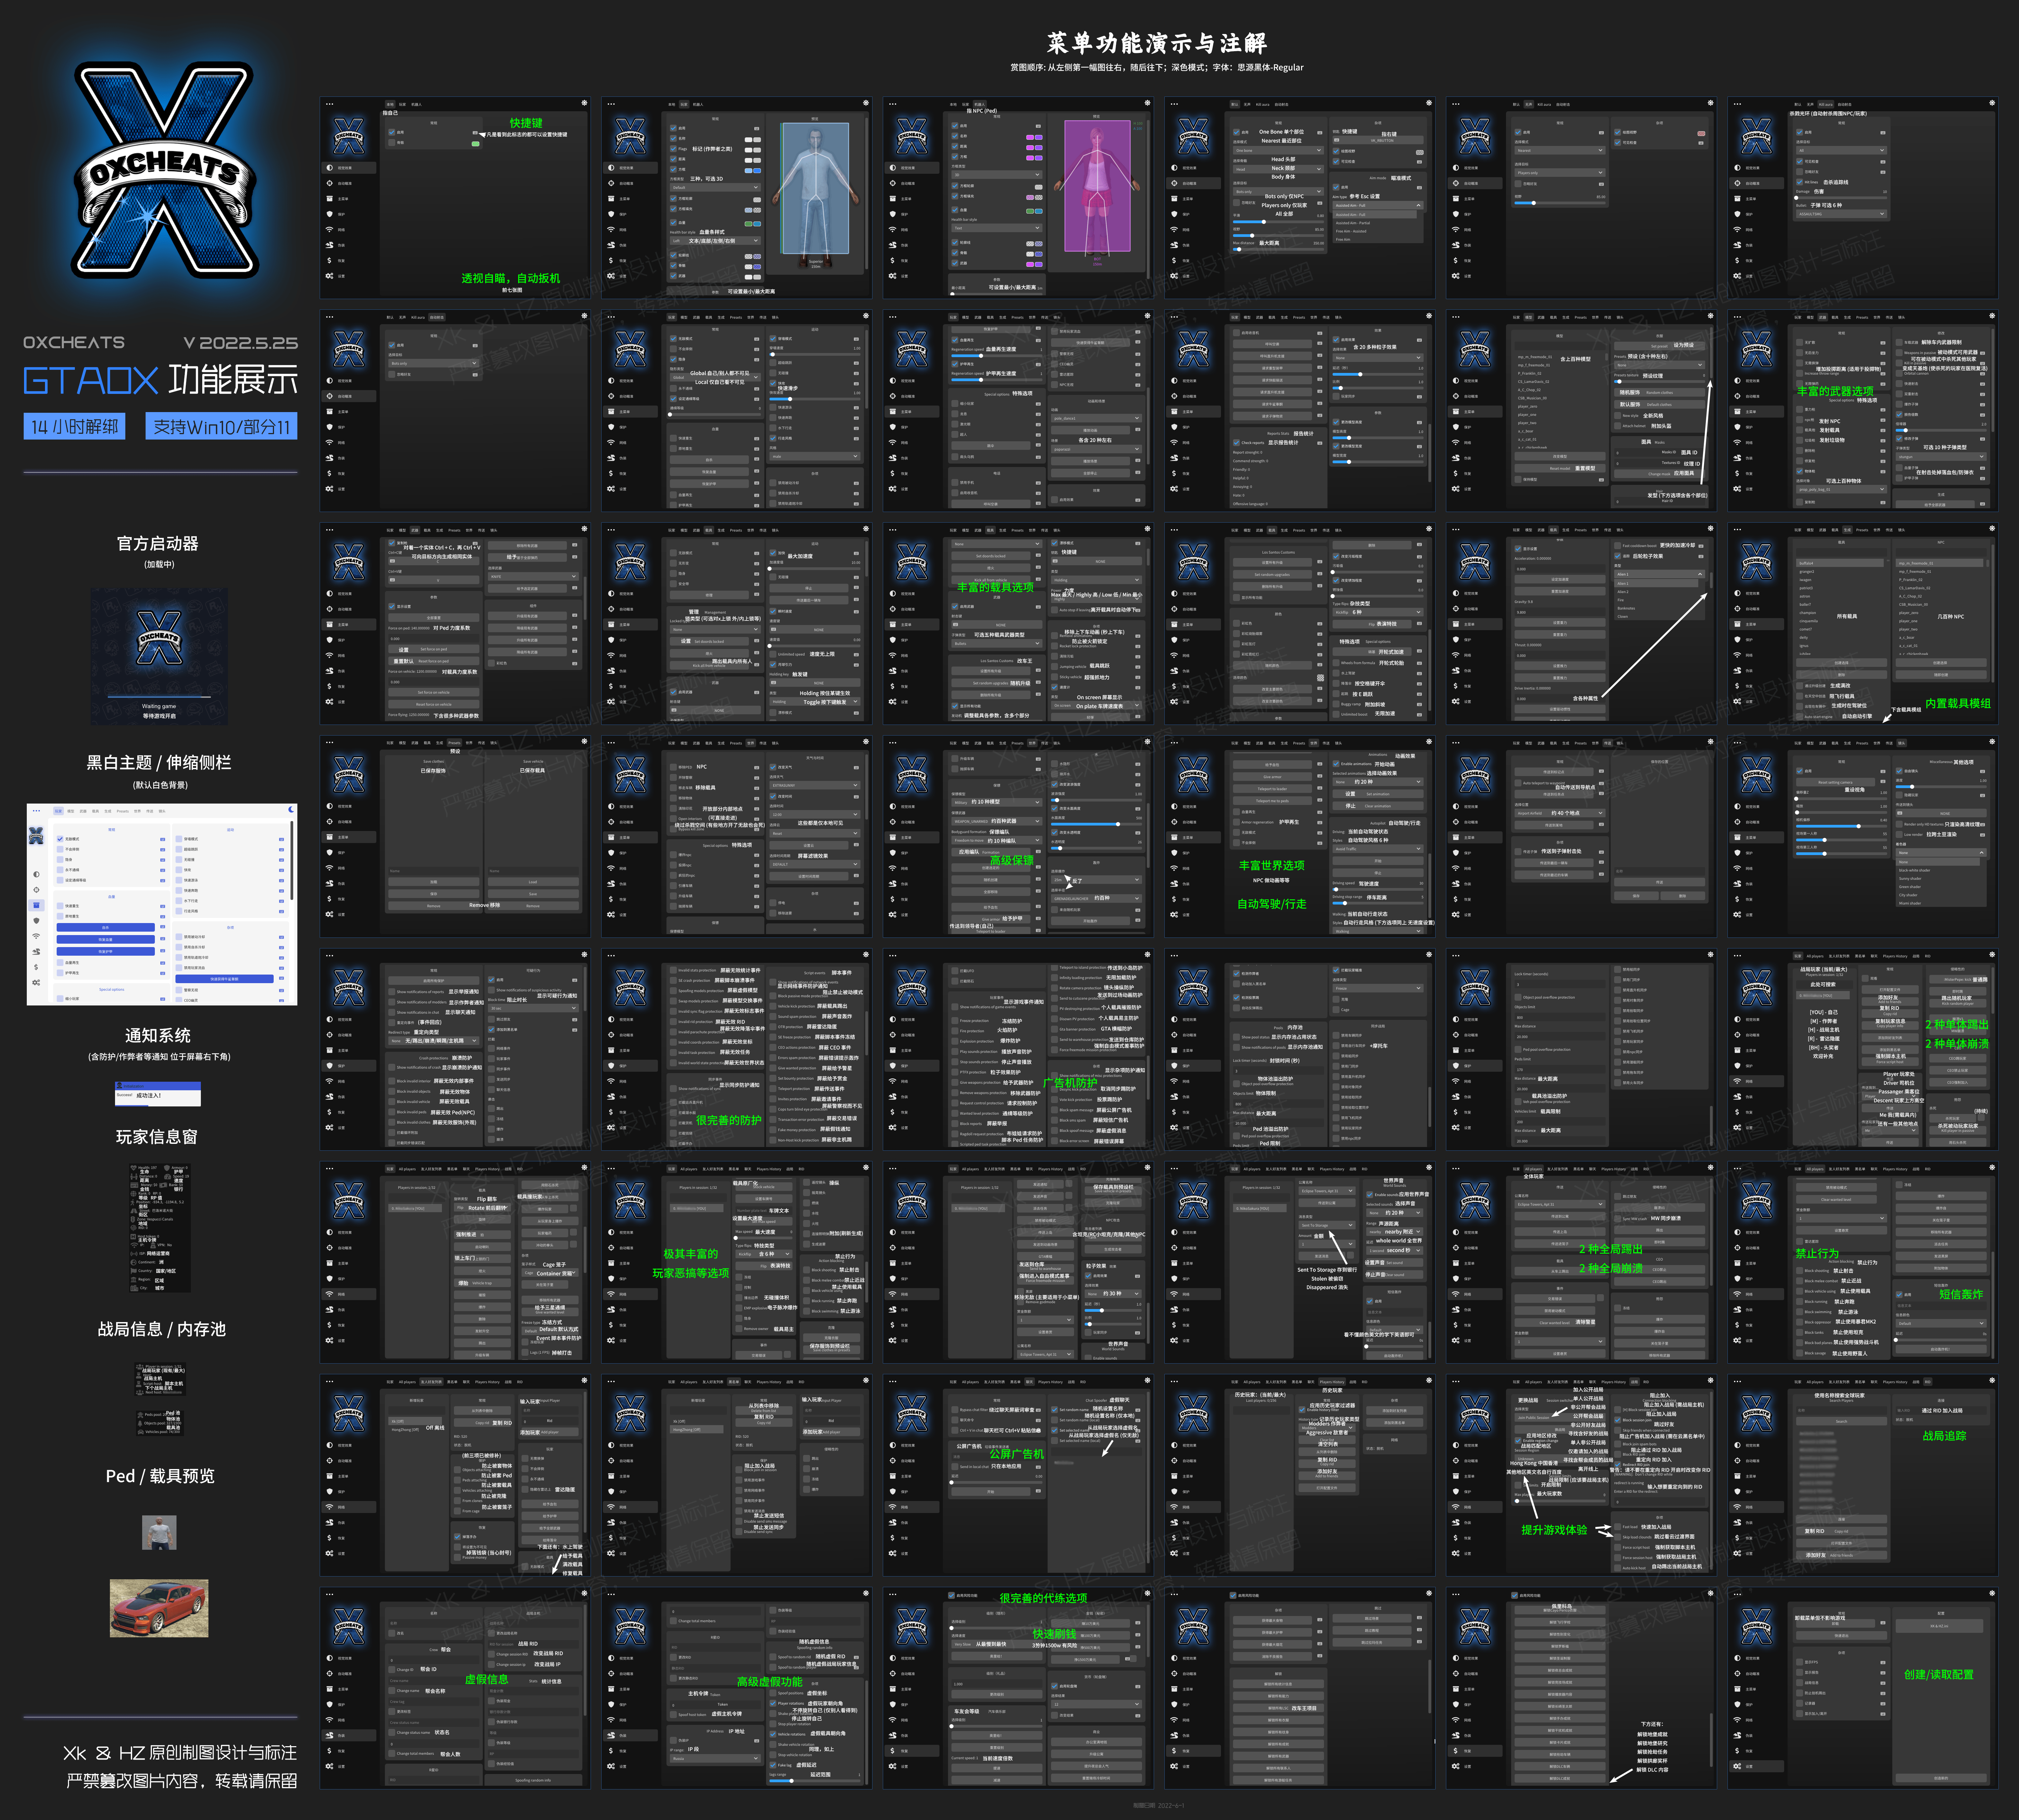Expand the 'One bone' selection mode dropdown
This screenshot has height=1820, width=2019.
pyautogui.click(x=1279, y=150)
